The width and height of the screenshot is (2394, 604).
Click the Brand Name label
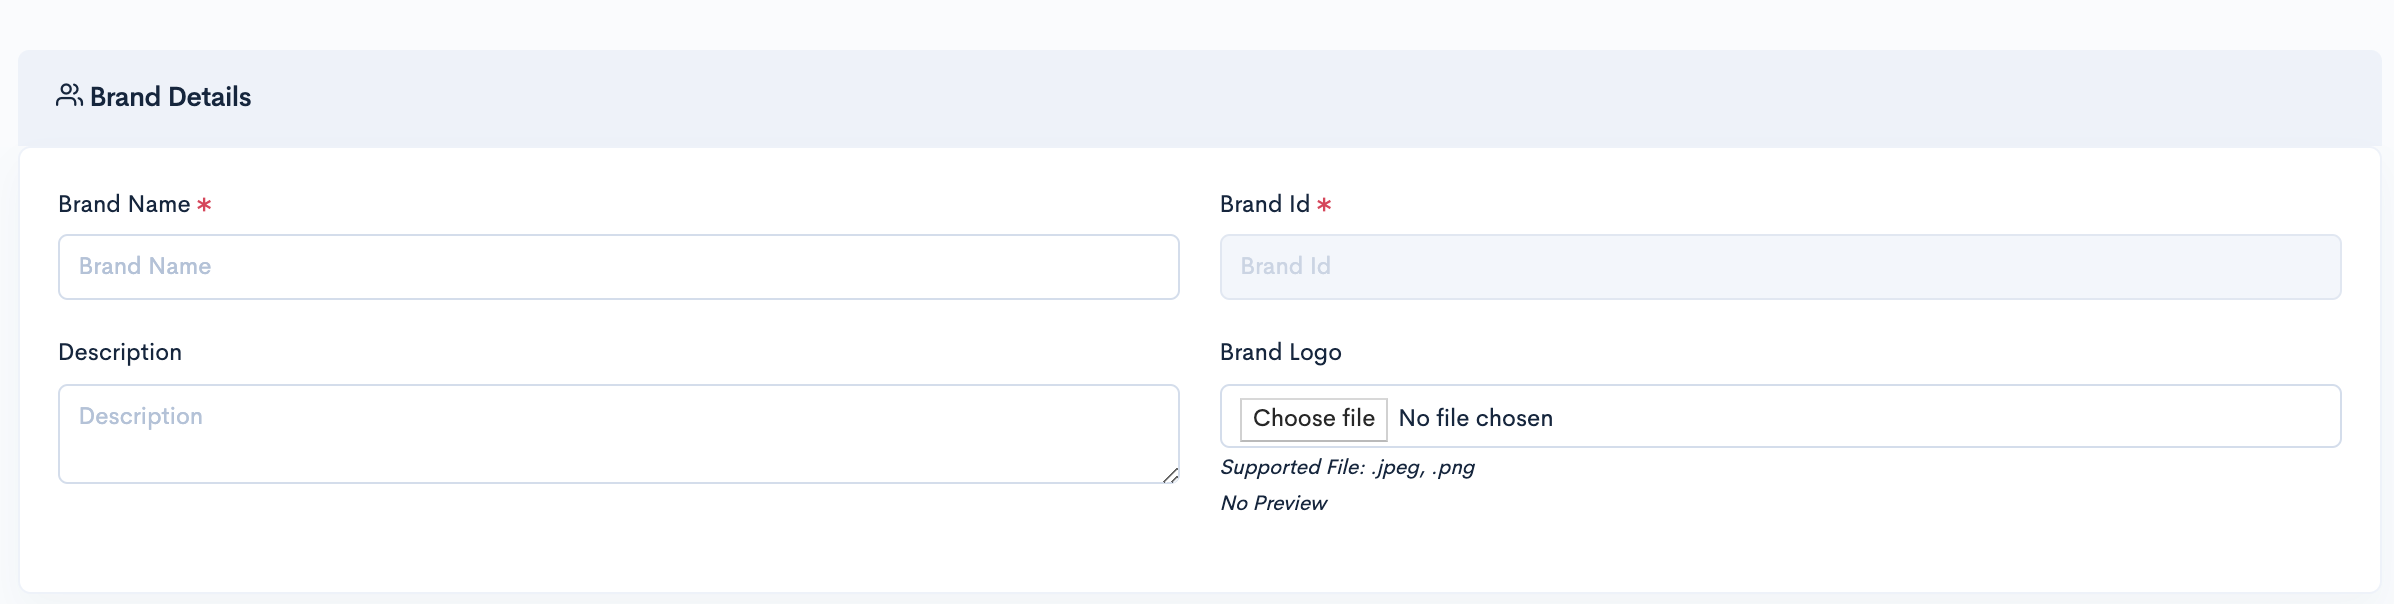124,204
